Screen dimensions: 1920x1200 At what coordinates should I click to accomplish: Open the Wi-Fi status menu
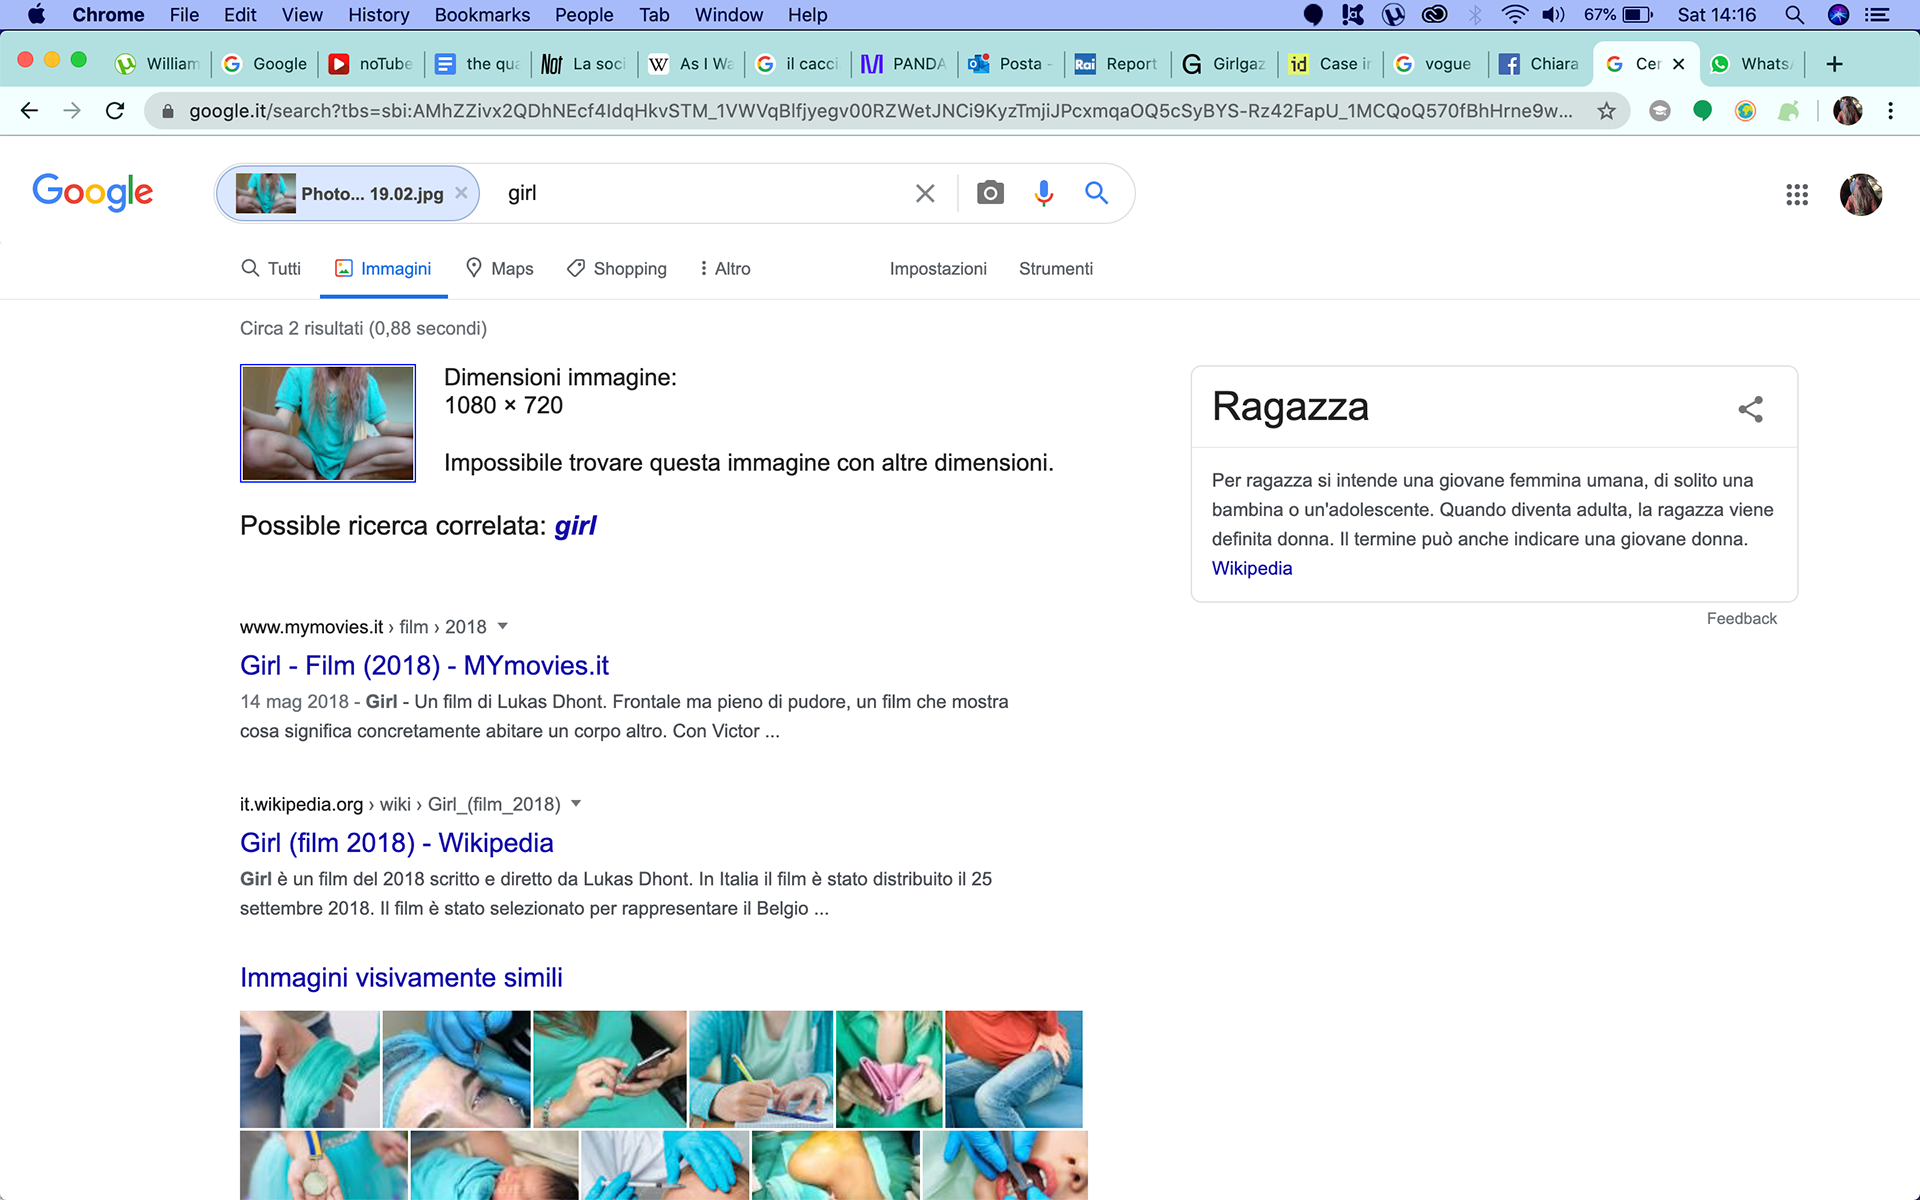pyautogui.click(x=1515, y=15)
